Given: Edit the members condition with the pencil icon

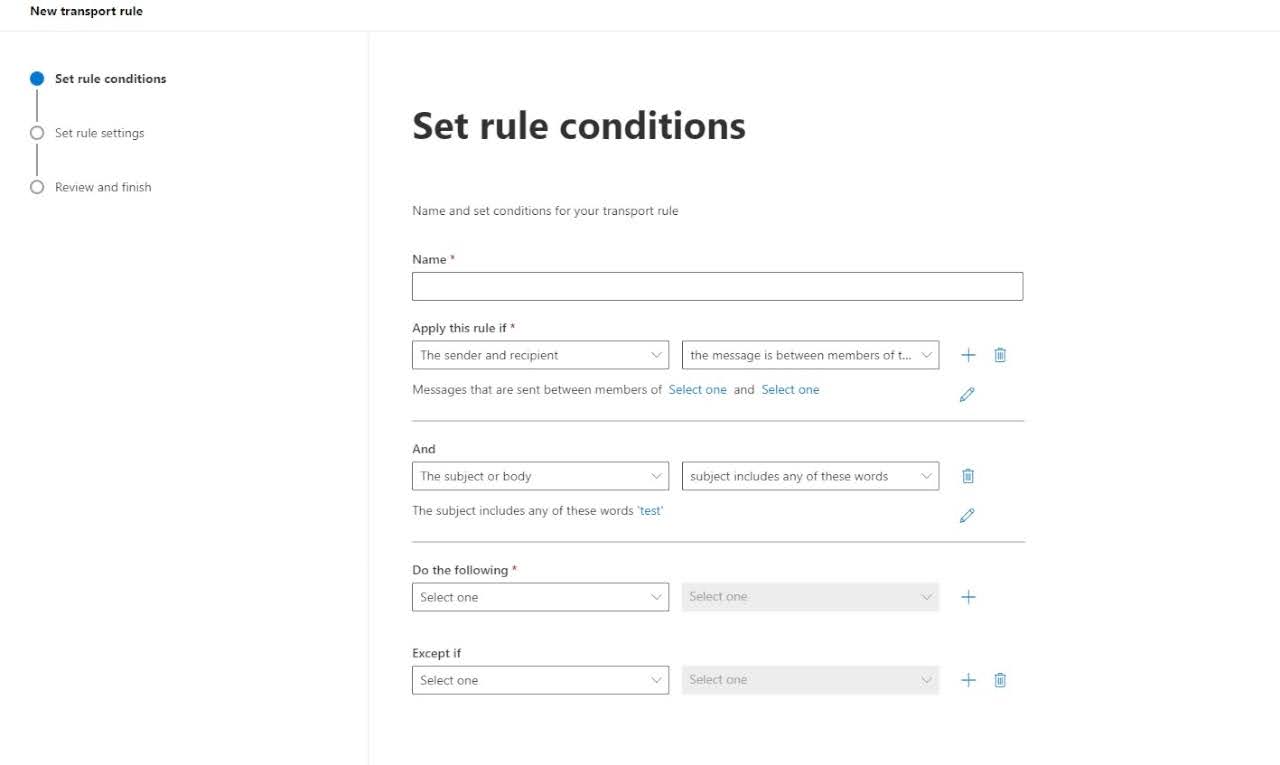Looking at the screenshot, I should click(967, 395).
